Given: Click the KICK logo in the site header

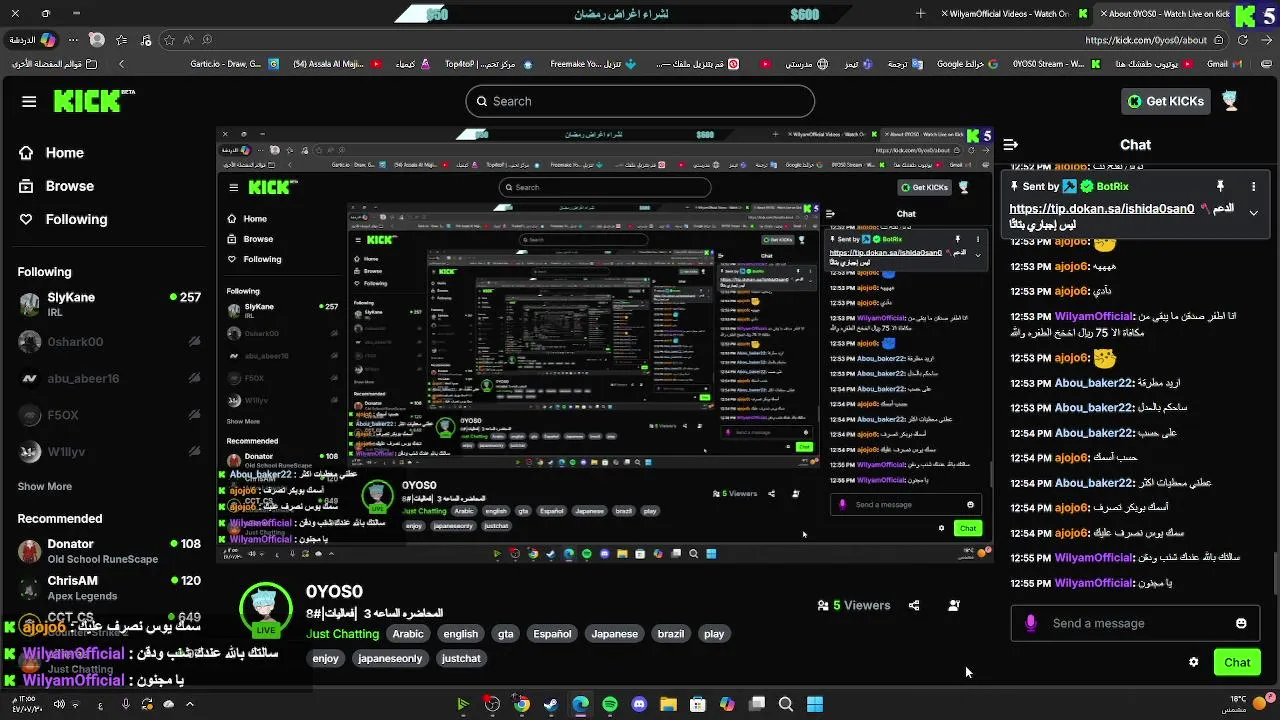Looking at the screenshot, I should coord(94,101).
